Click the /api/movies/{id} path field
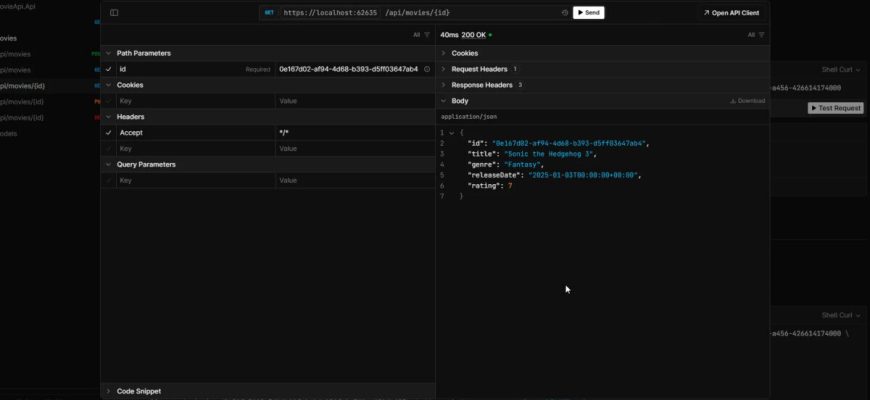Image resolution: width=870 pixels, height=400 pixels. [x=418, y=13]
